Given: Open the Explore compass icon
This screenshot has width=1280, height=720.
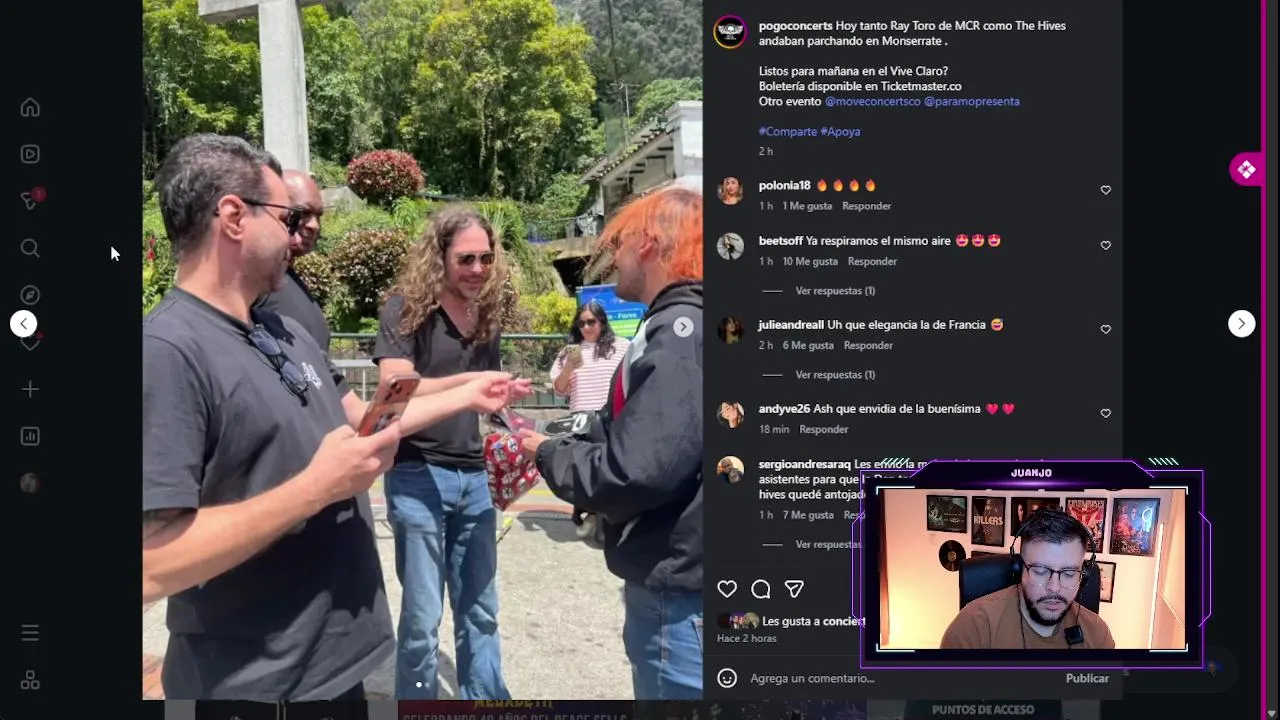Looking at the screenshot, I should (30, 295).
